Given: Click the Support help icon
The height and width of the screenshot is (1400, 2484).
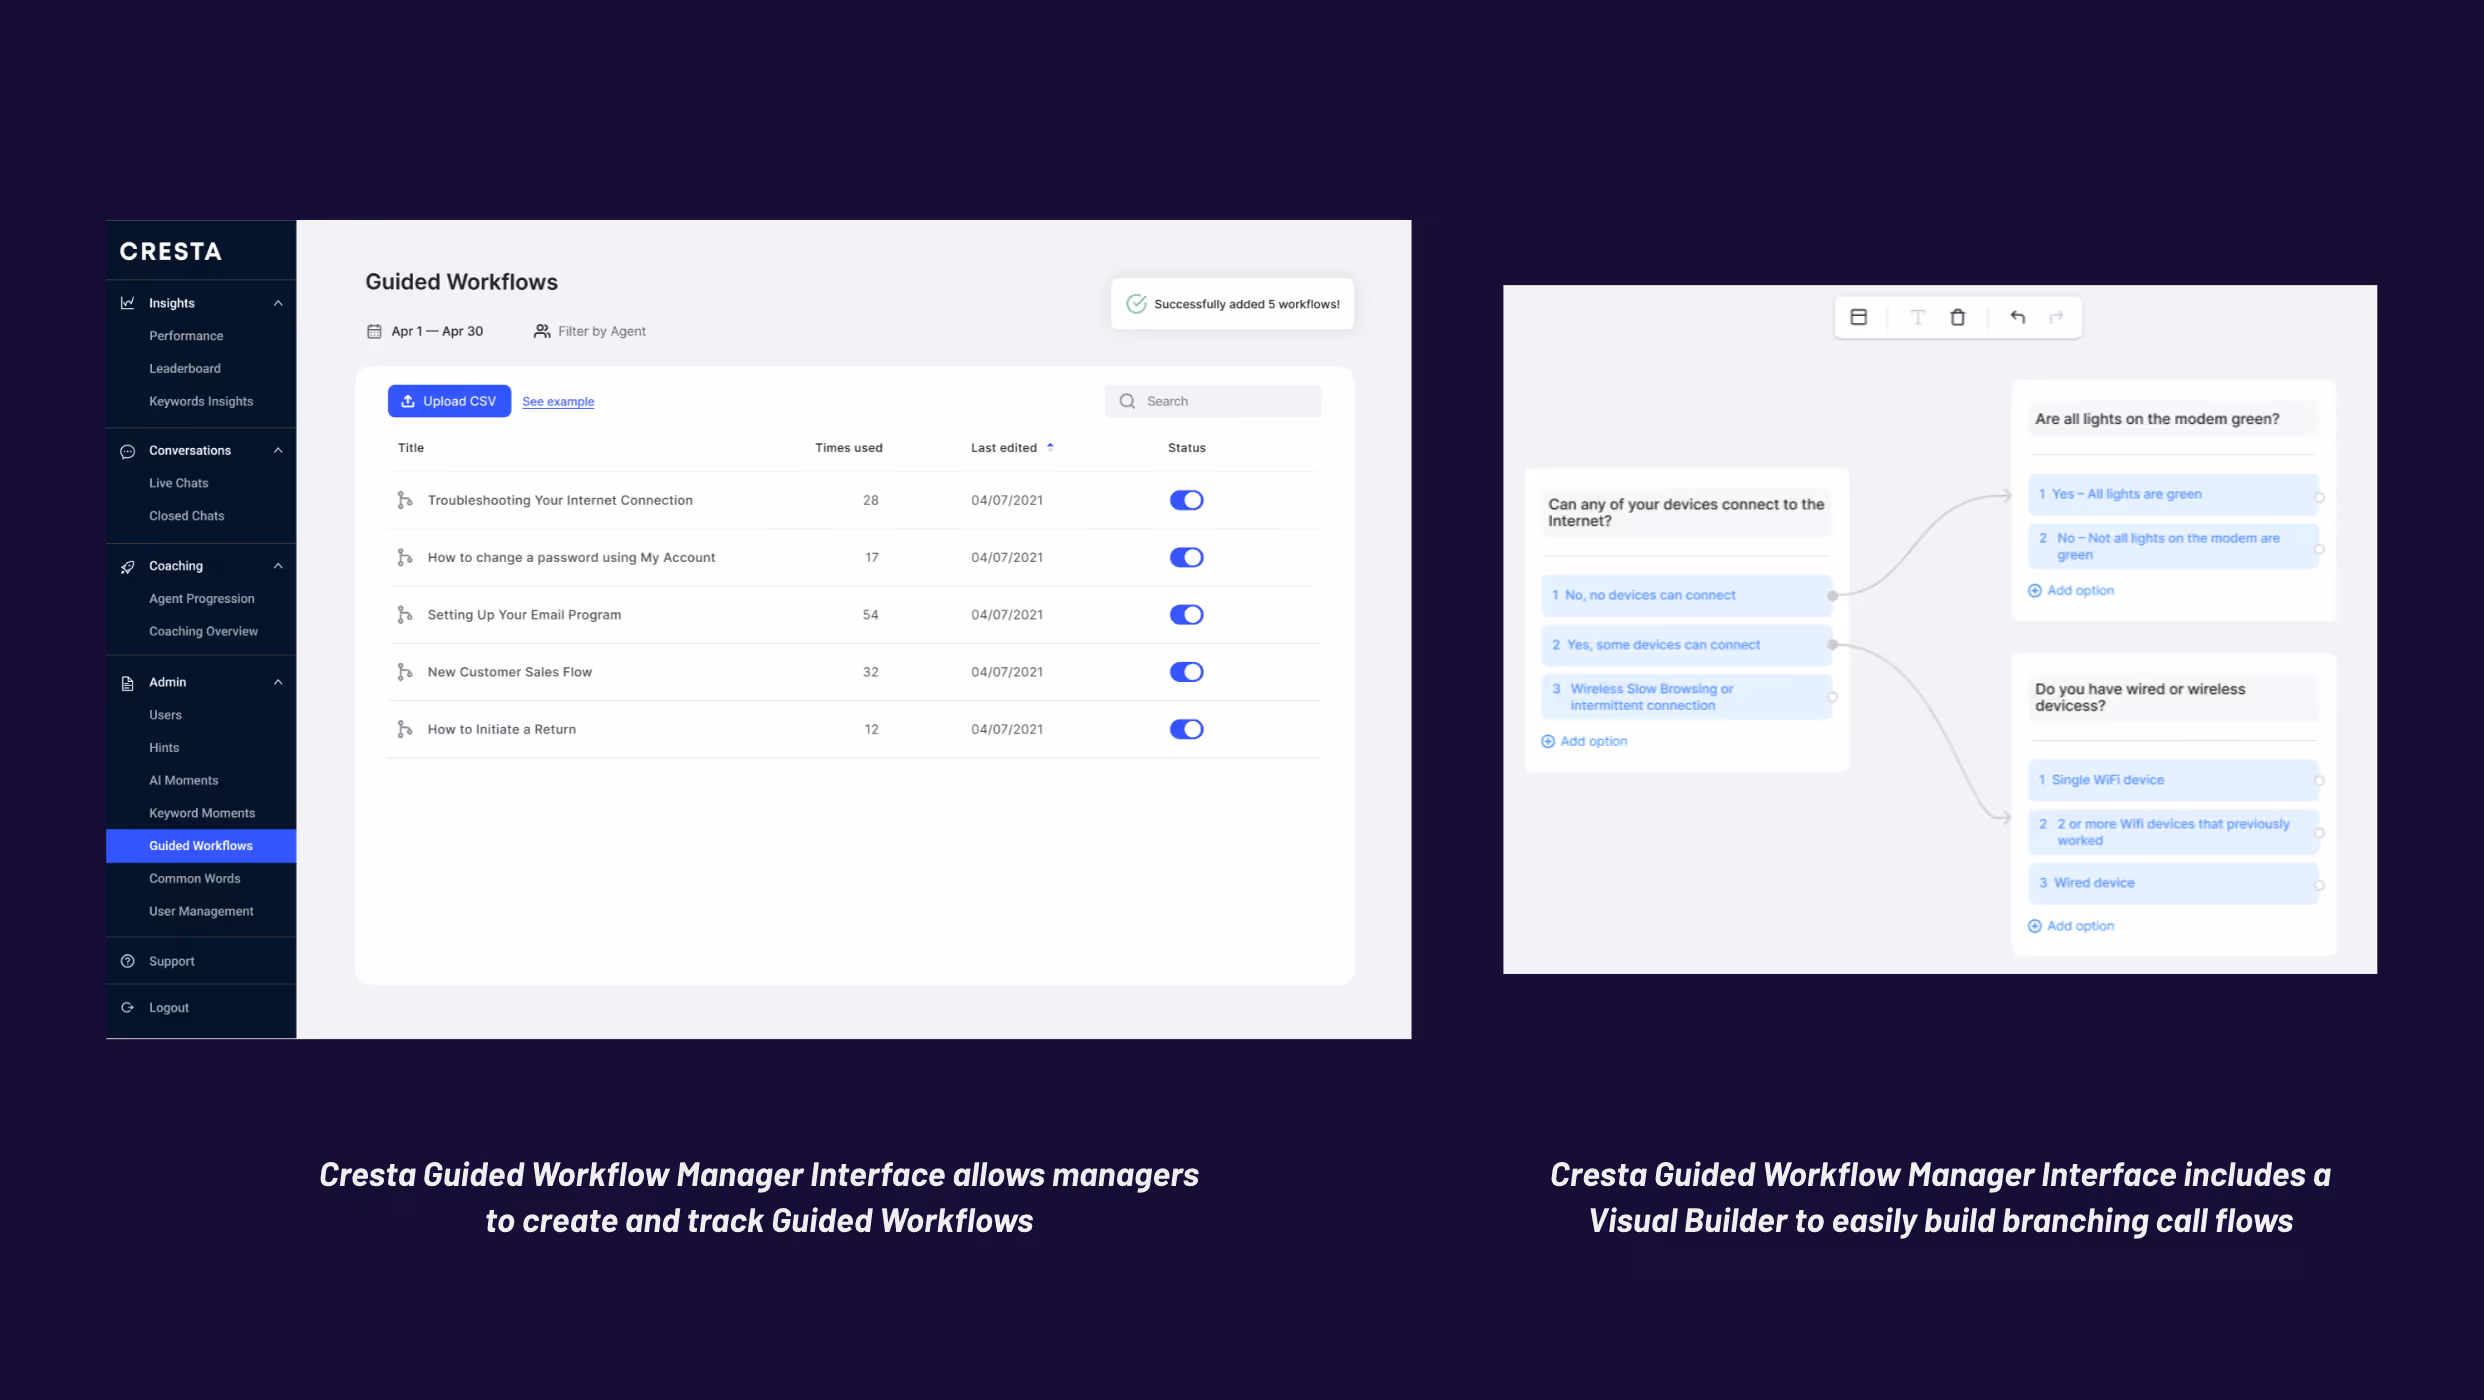Looking at the screenshot, I should [127, 961].
